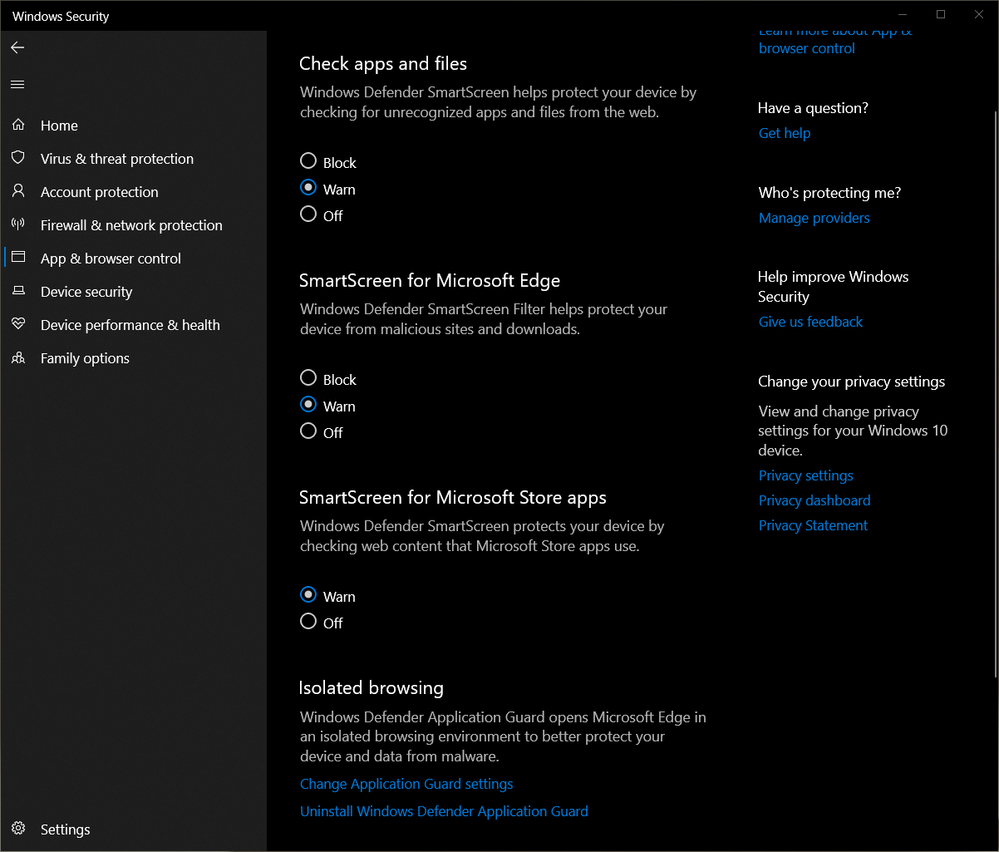Click the SmartScreen for Microsoft Store apps heading

(452, 498)
